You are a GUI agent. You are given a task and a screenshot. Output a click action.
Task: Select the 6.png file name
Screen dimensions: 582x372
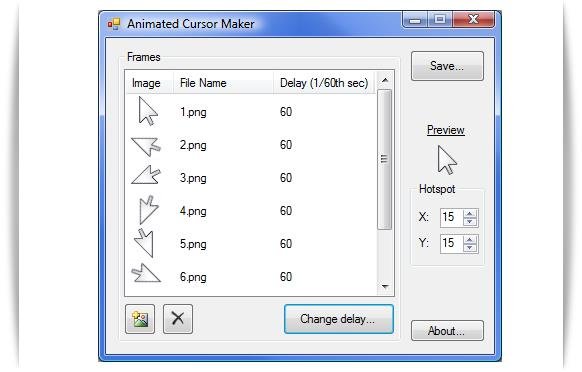193,277
